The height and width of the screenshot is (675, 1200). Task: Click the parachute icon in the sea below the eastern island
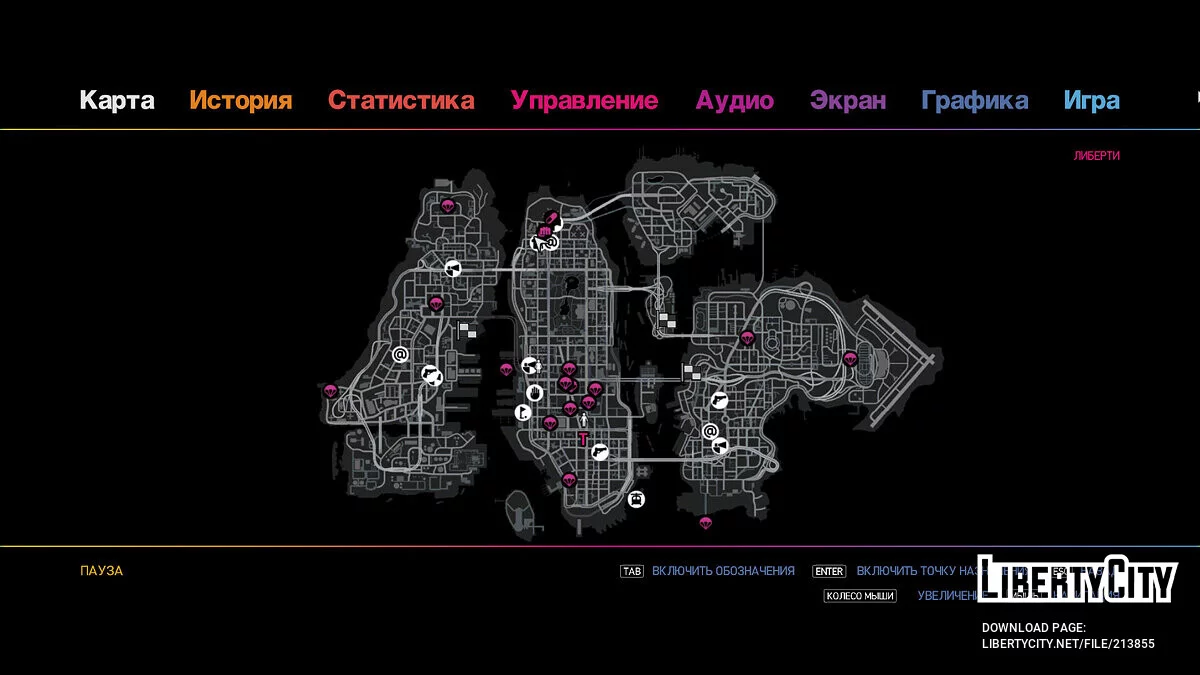[704, 523]
